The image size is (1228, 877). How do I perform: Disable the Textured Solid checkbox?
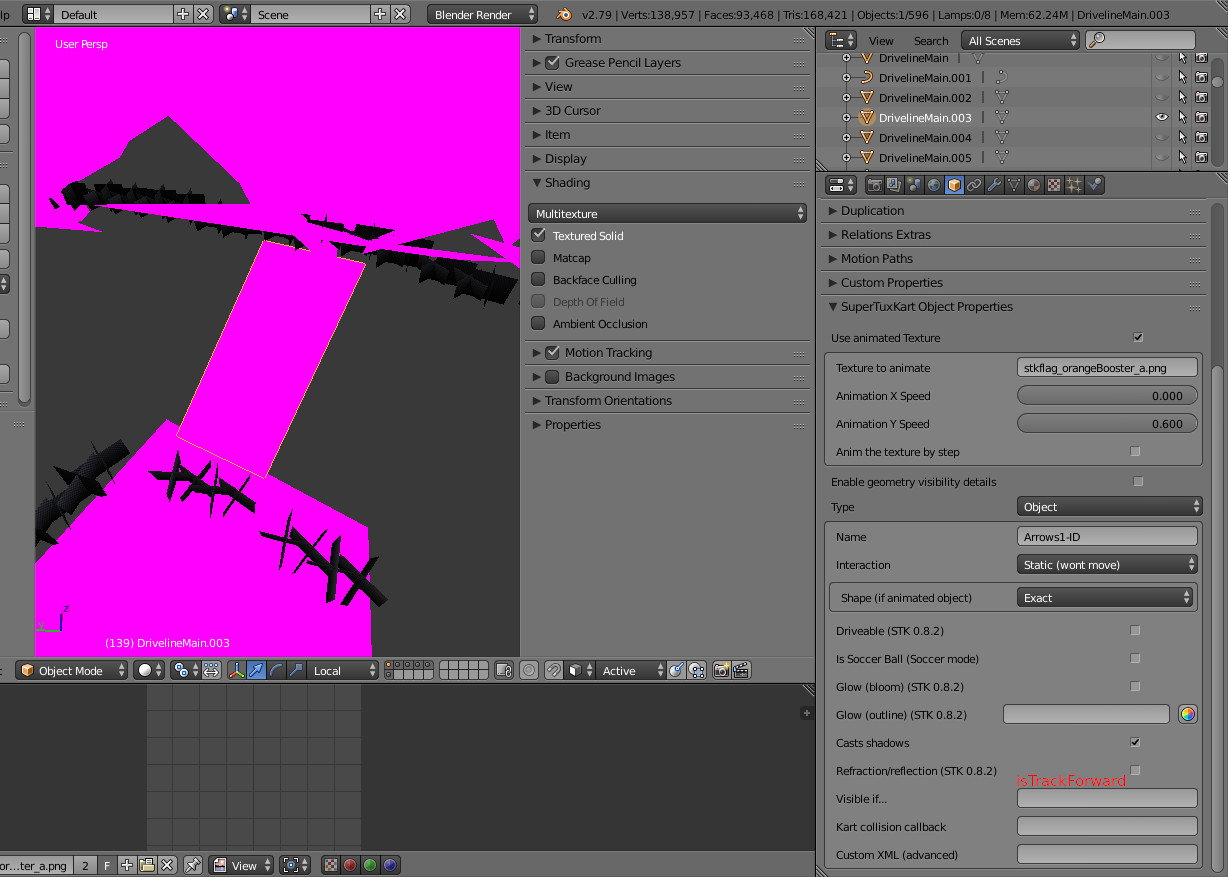(x=539, y=236)
